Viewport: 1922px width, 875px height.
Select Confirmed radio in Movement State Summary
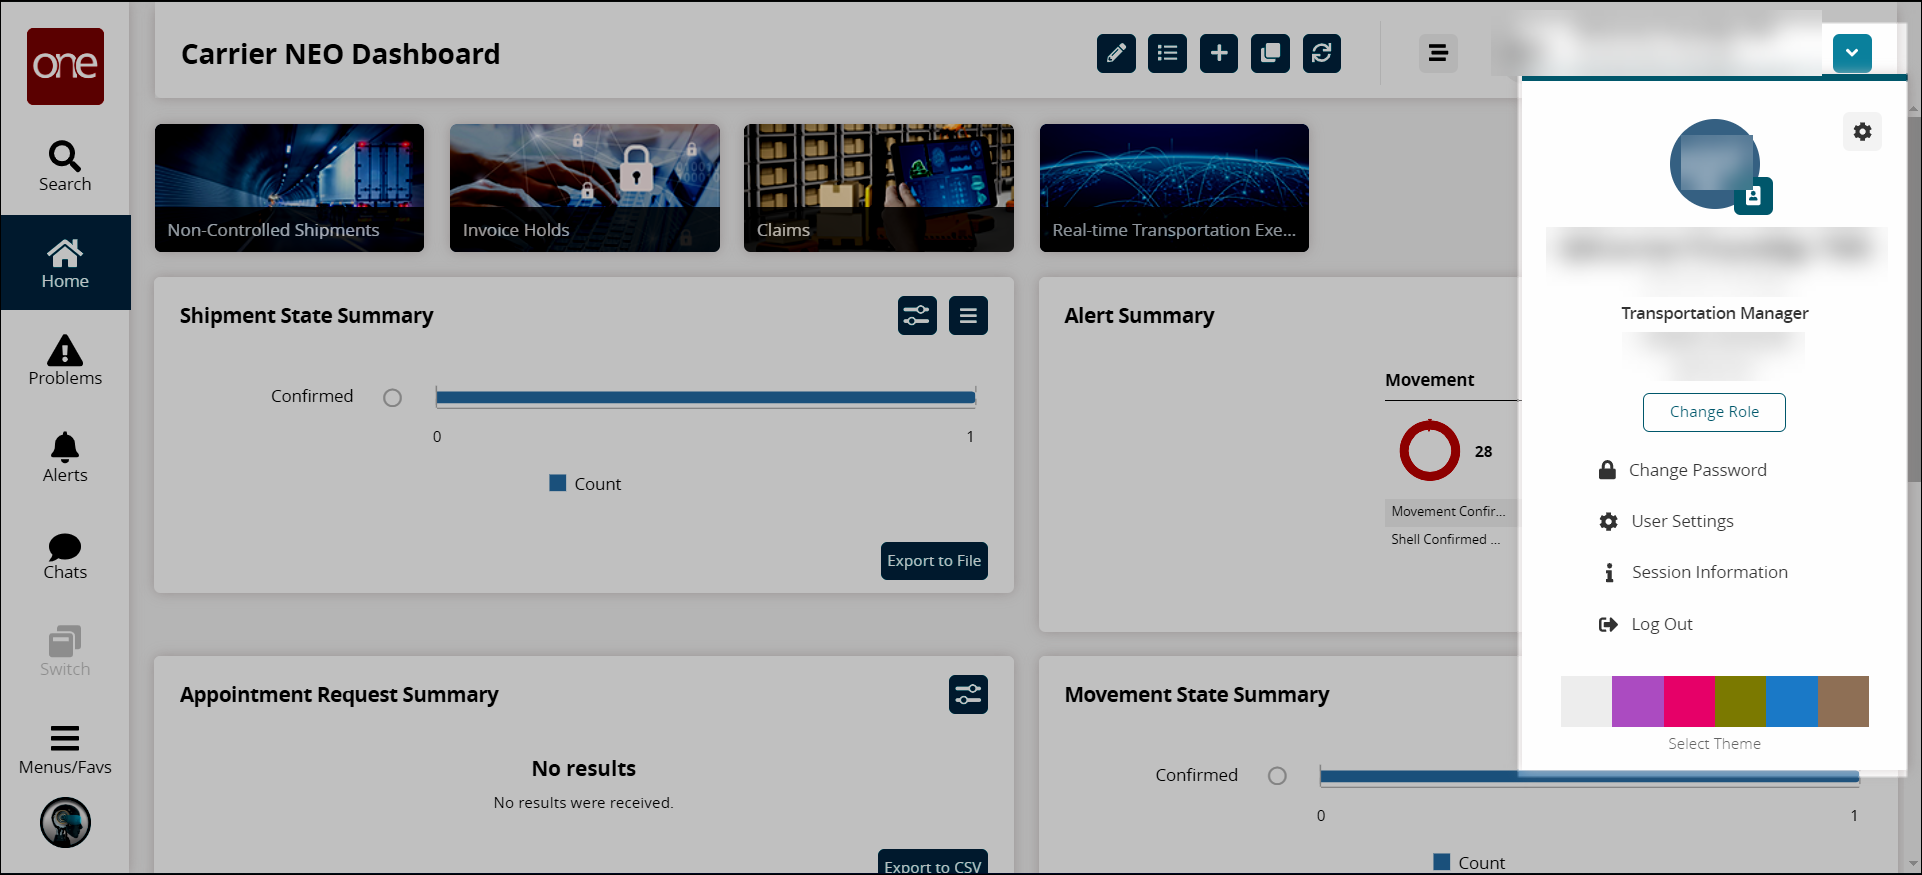pos(1277,776)
